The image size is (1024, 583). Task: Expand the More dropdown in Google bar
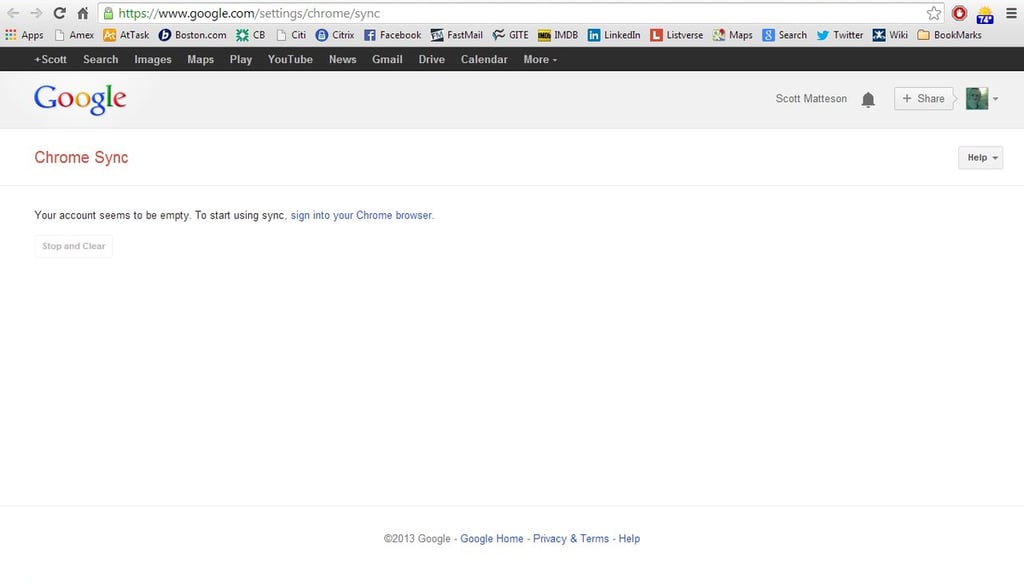[540, 59]
